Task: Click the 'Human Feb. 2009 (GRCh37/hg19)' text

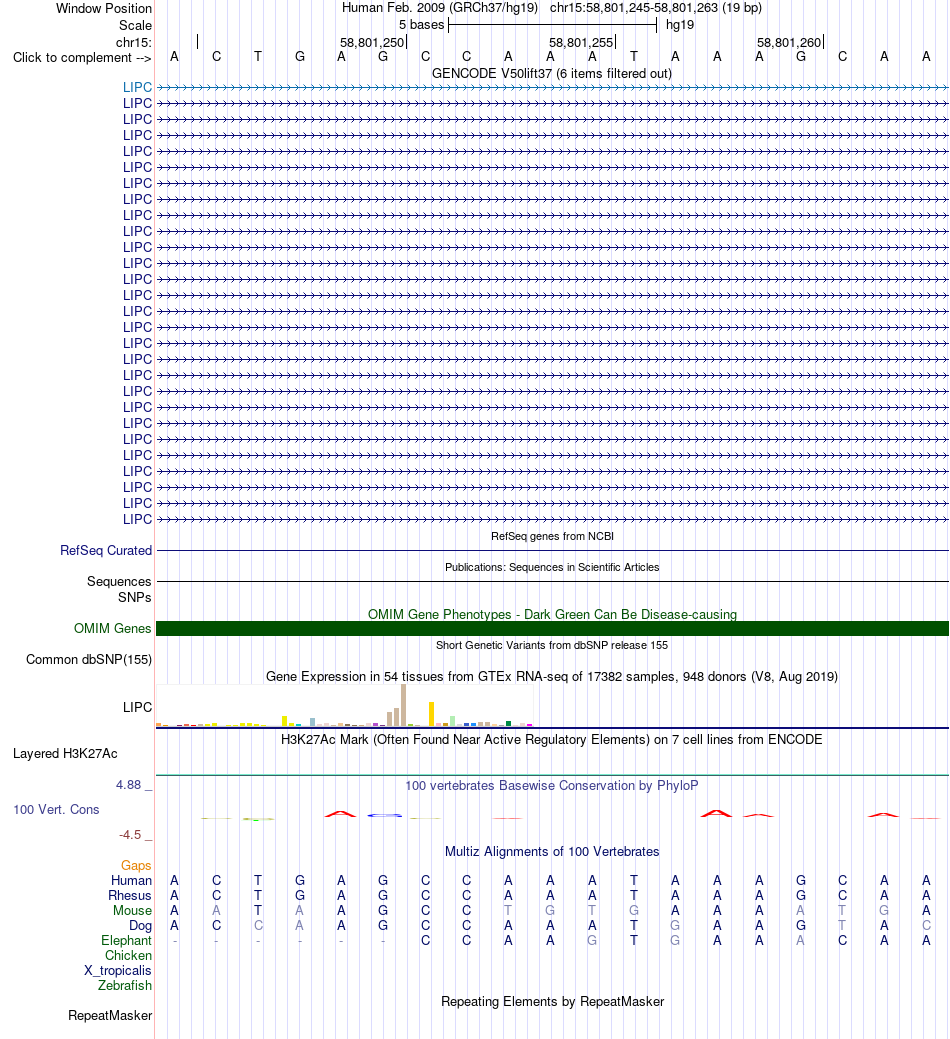Action: pos(440,8)
